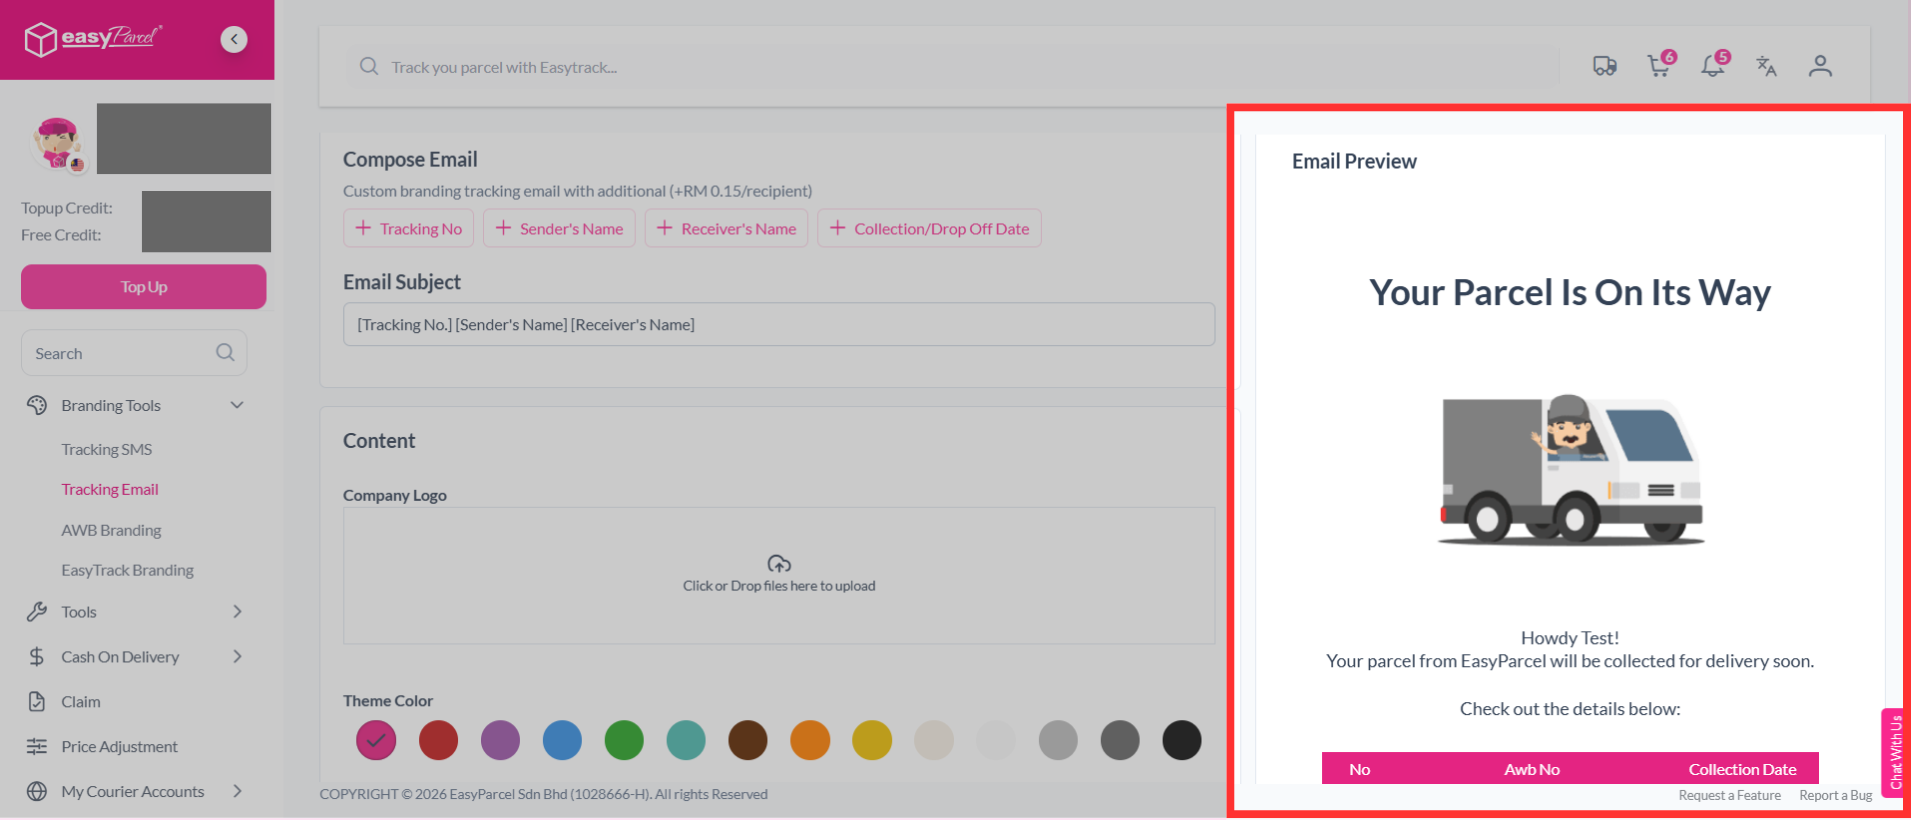Expand the My Courier Accounts menu
The image size is (1911, 820).
pyautogui.click(x=237, y=791)
